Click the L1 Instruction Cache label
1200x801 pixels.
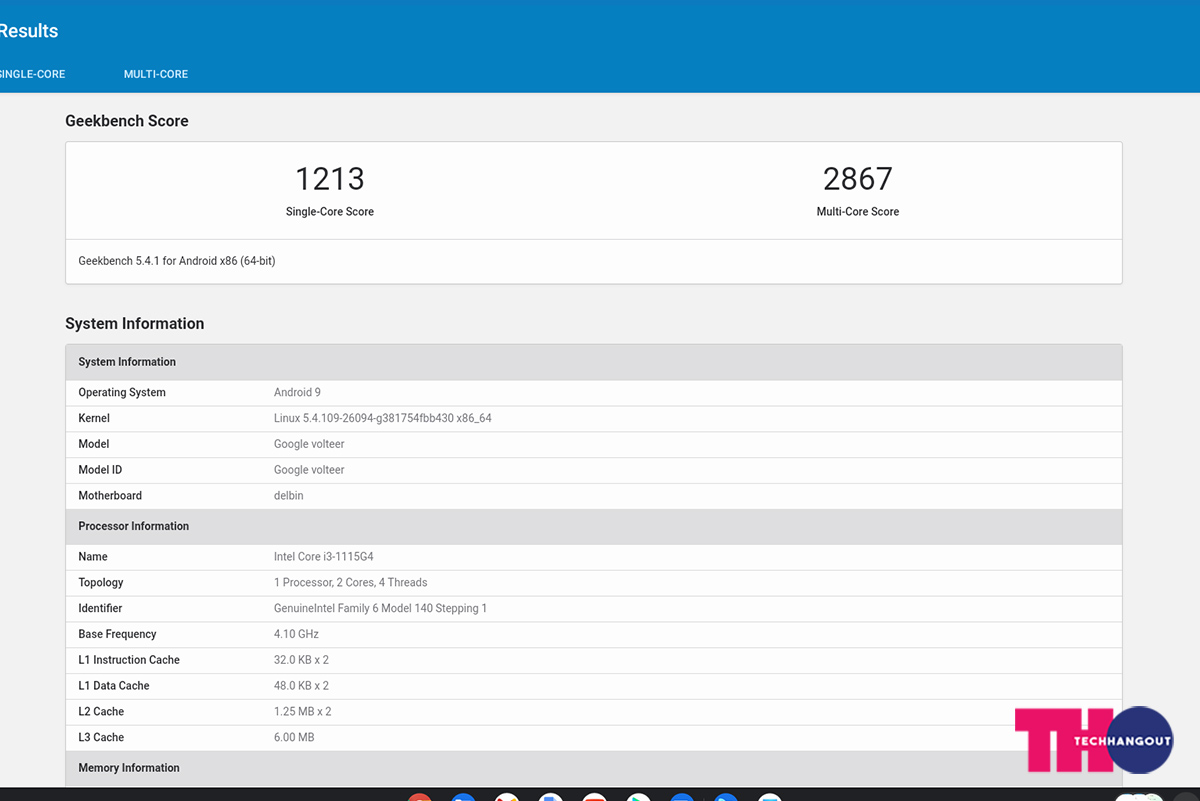[129, 660]
